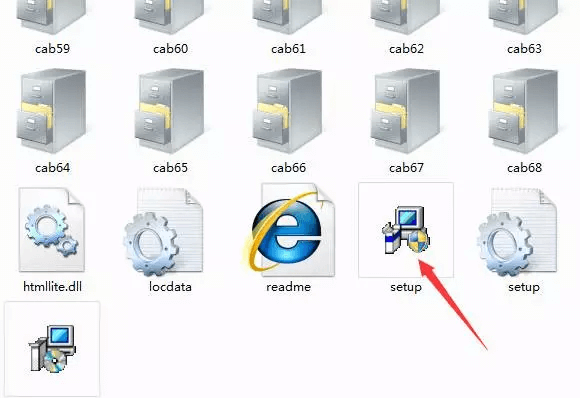Select the htmllite.dll file icon

51,230
